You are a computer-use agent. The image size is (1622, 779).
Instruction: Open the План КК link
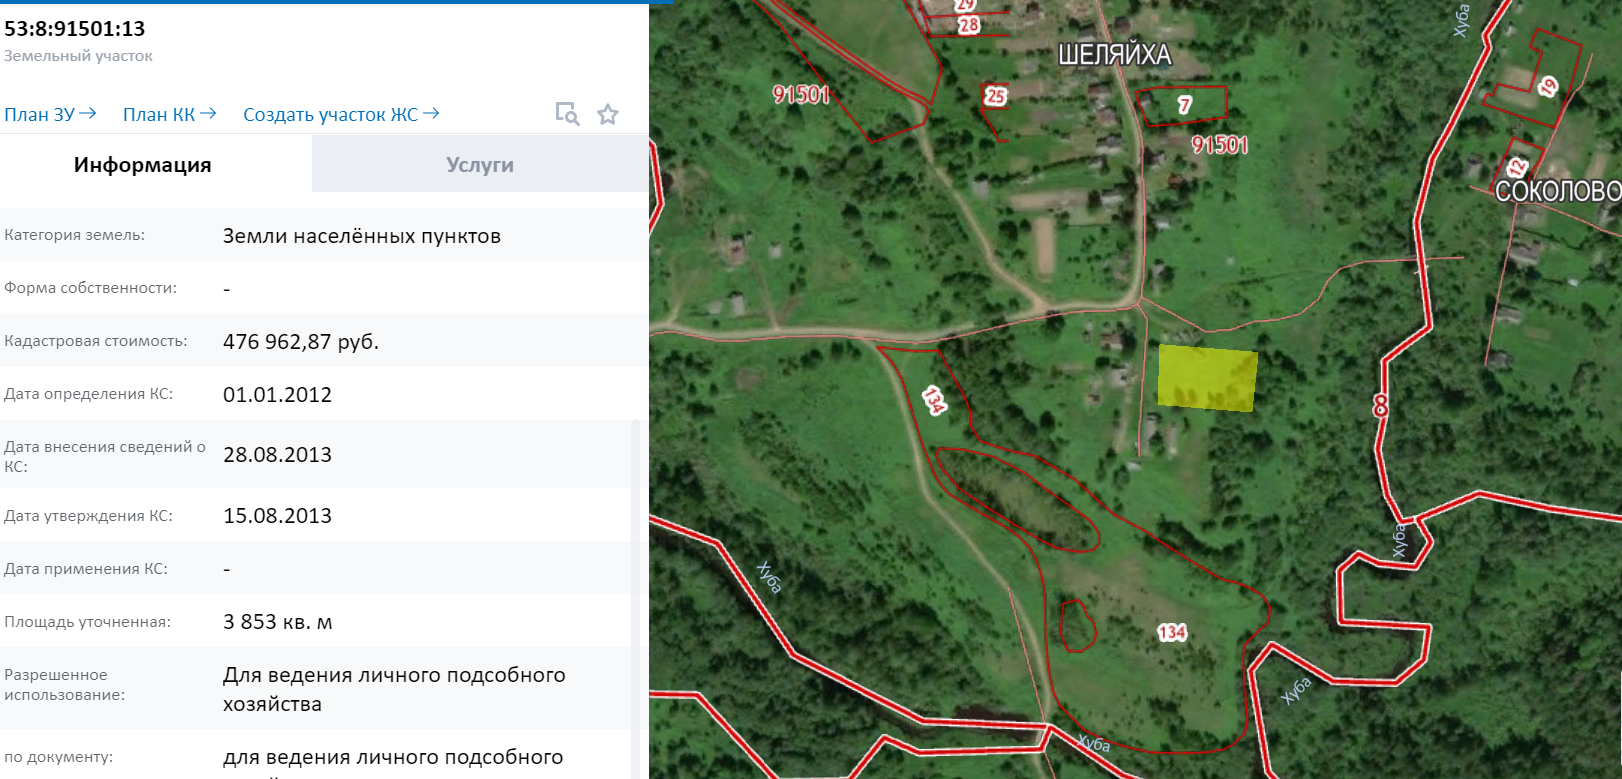tap(169, 114)
